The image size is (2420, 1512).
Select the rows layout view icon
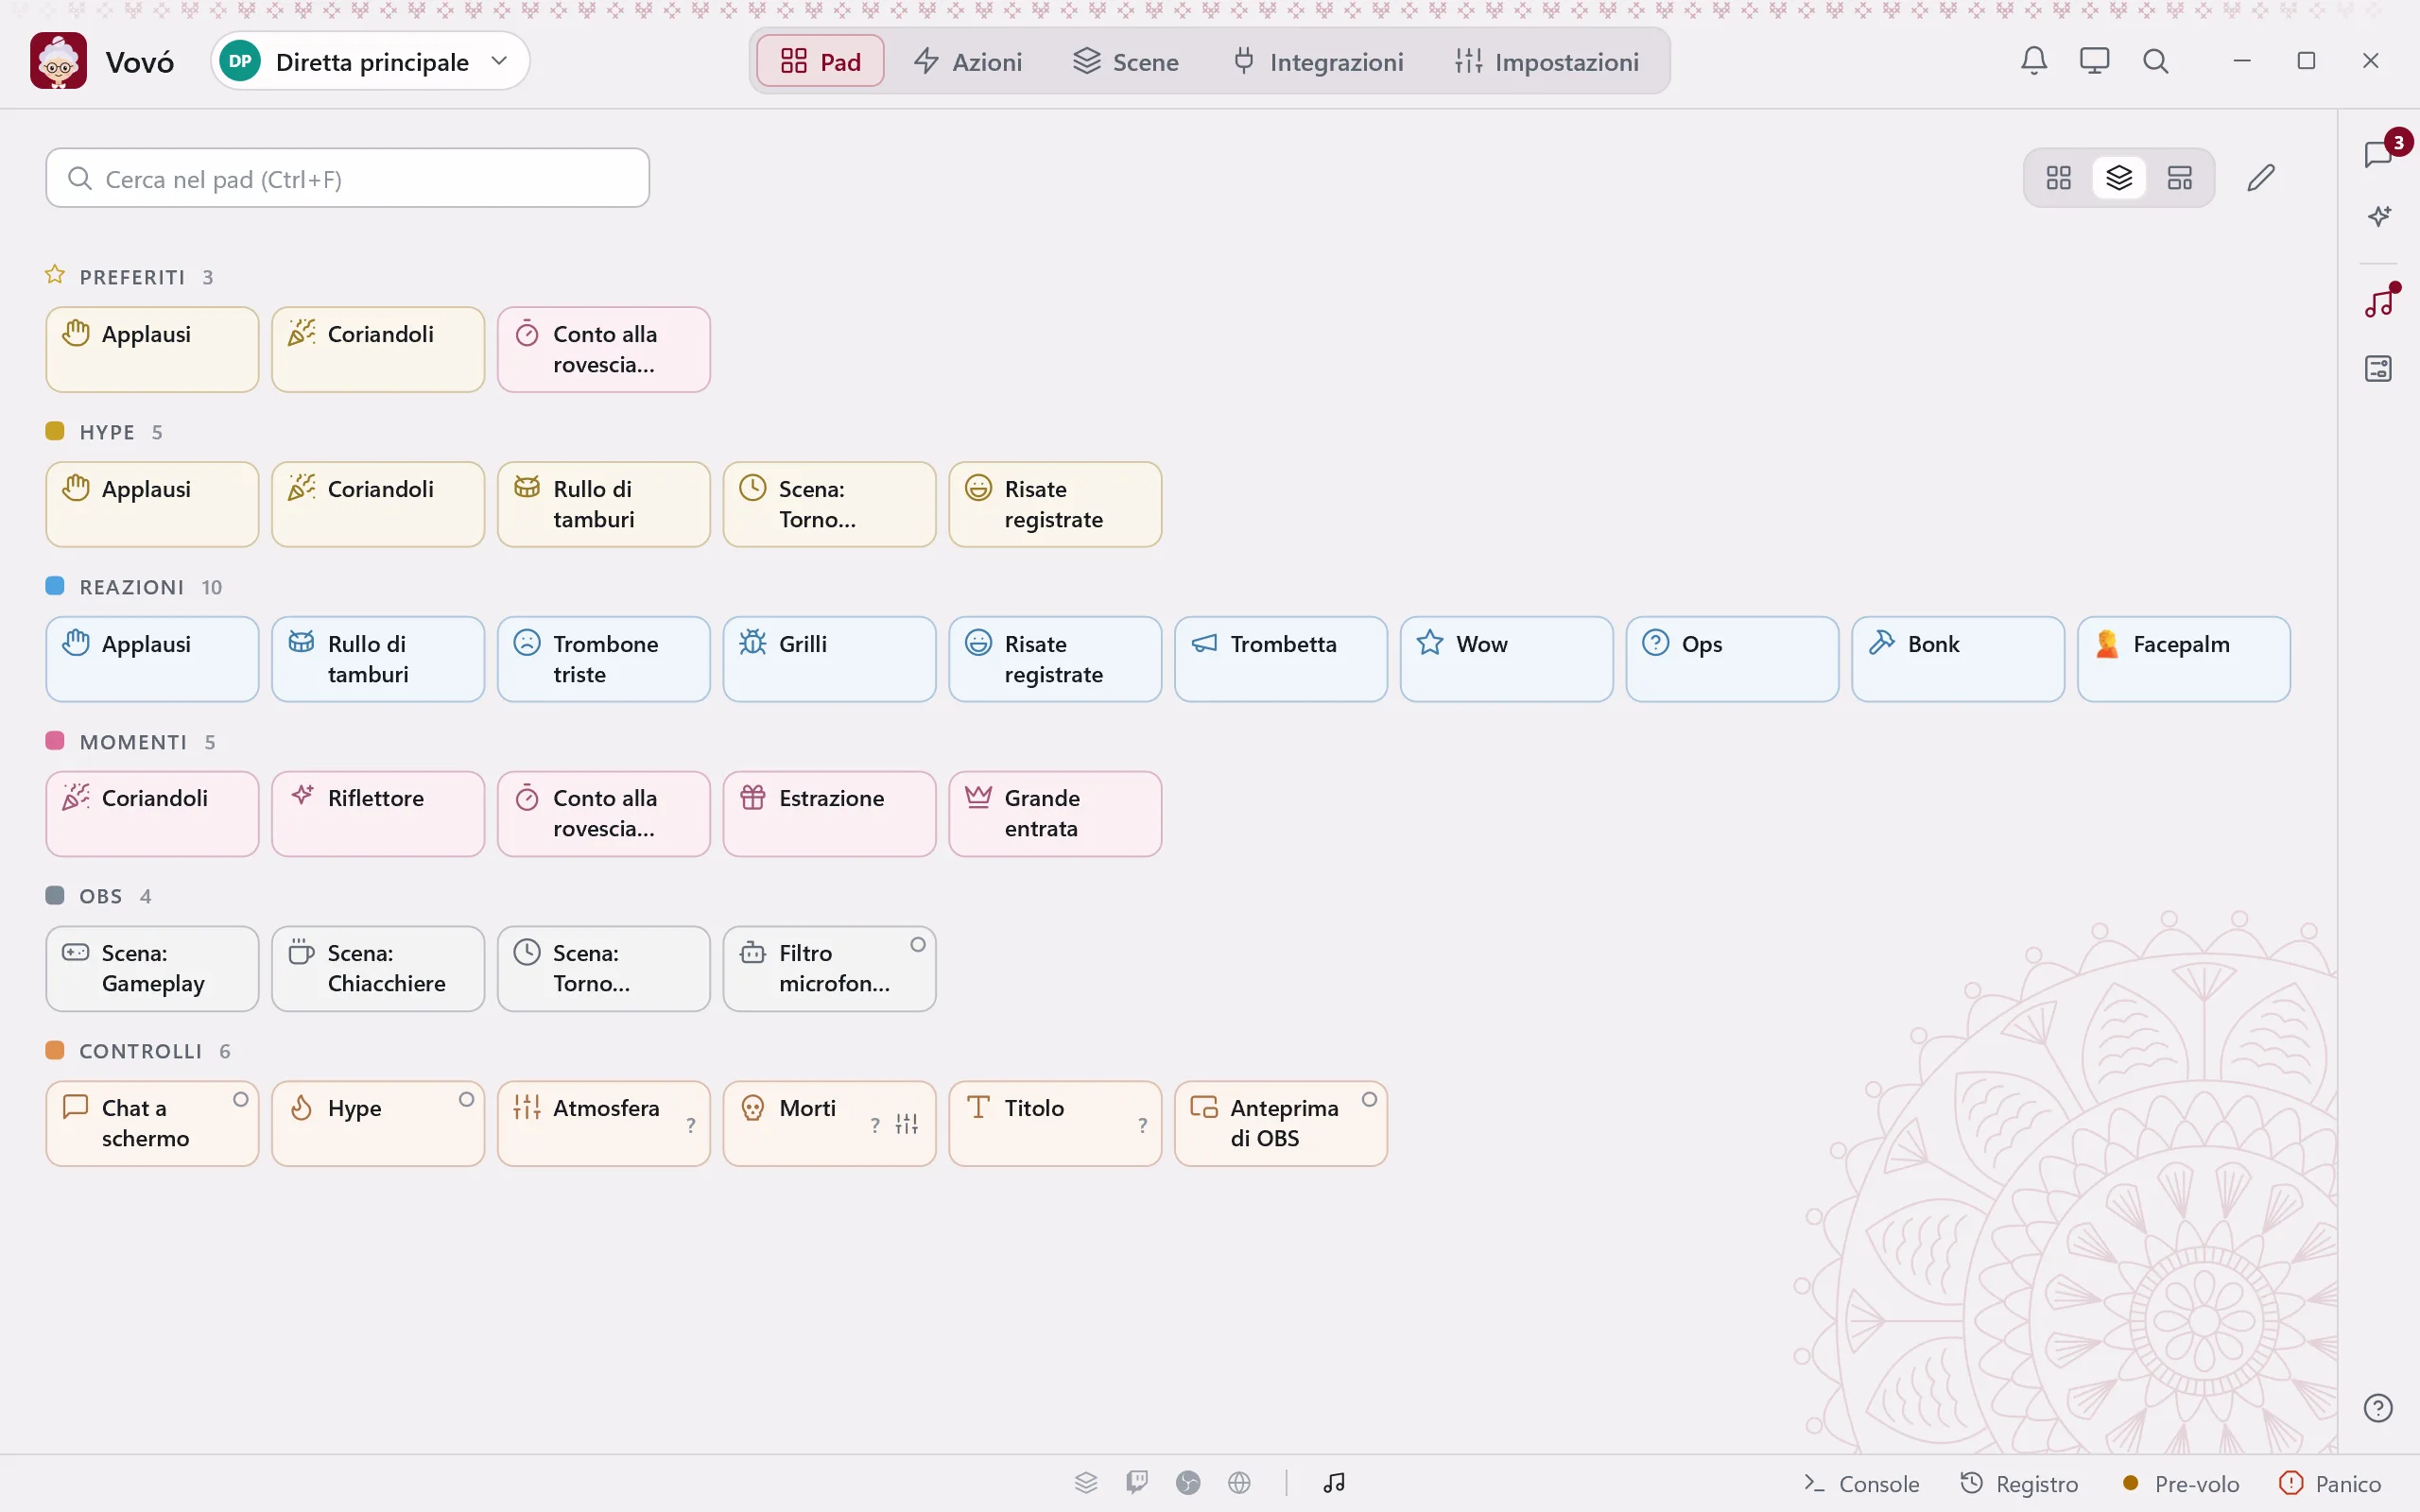pyautogui.click(x=2179, y=178)
